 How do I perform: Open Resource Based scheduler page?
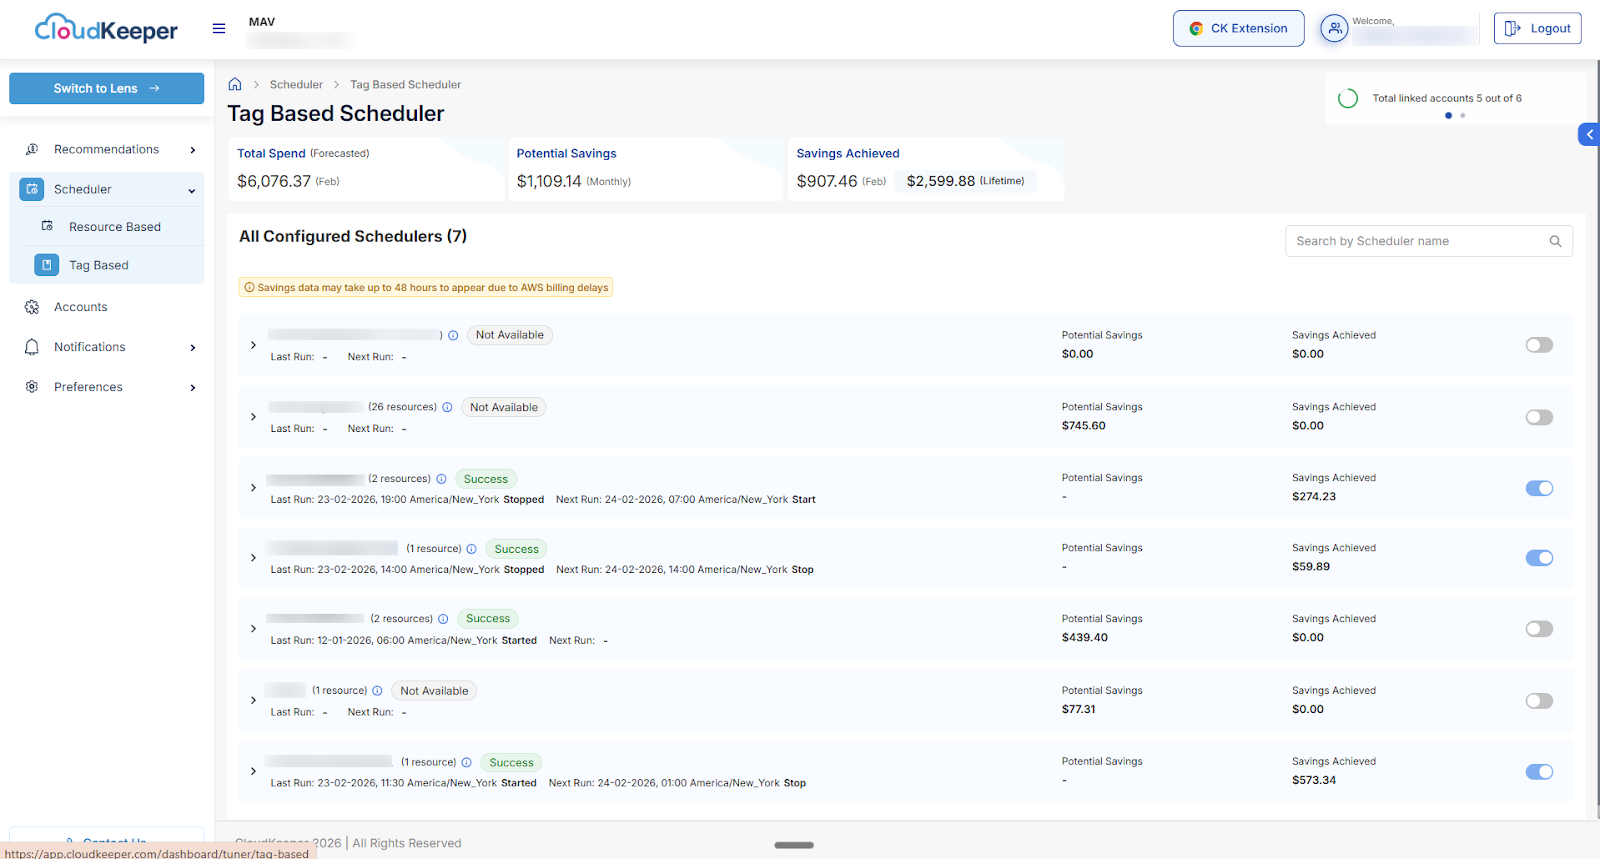tap(114, 227)
